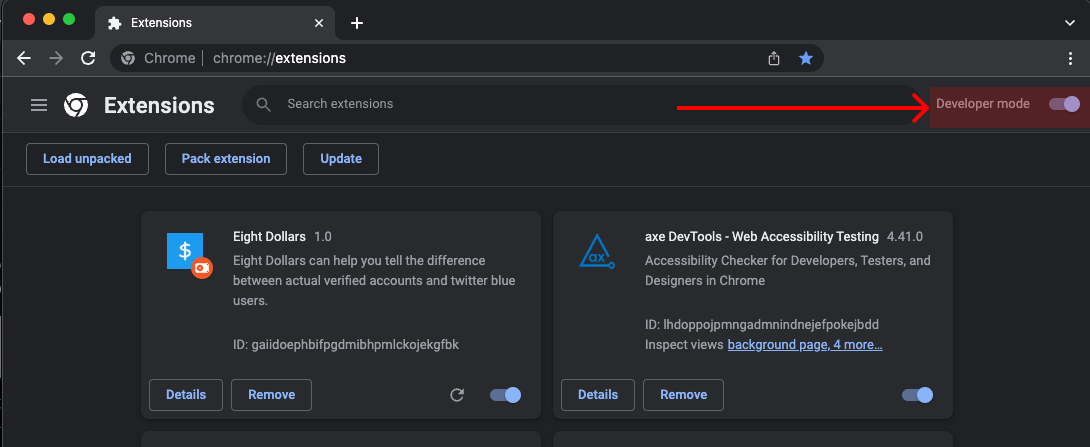The width and height of the screenshot is (1090, 447).
Task: Disable the axe DevTools extension toggle
Action: [918, 395]
